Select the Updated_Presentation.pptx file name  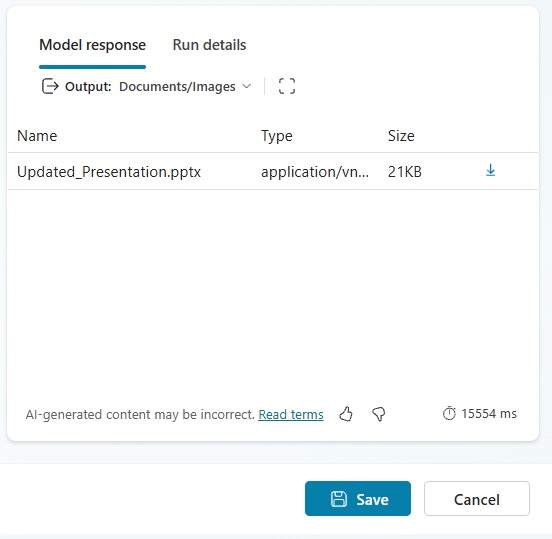point(109,172)
